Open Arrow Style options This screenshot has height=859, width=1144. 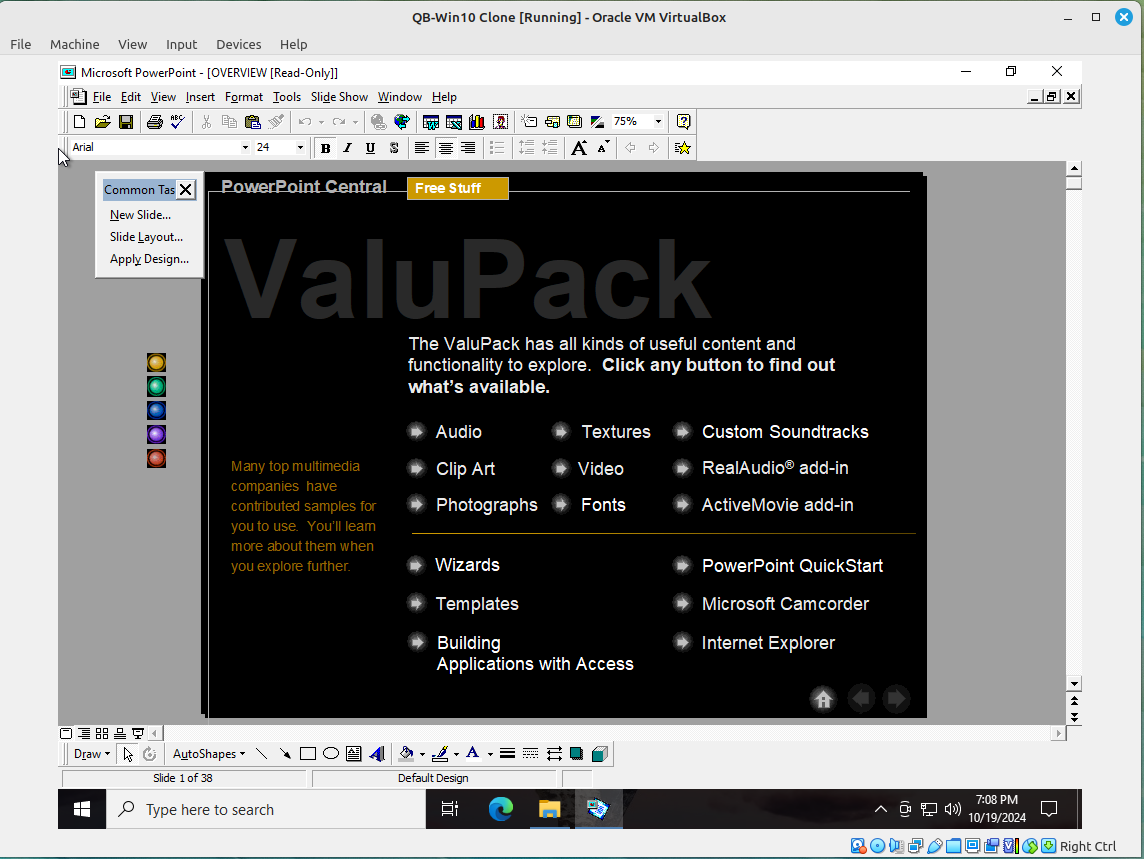point(554,754)
